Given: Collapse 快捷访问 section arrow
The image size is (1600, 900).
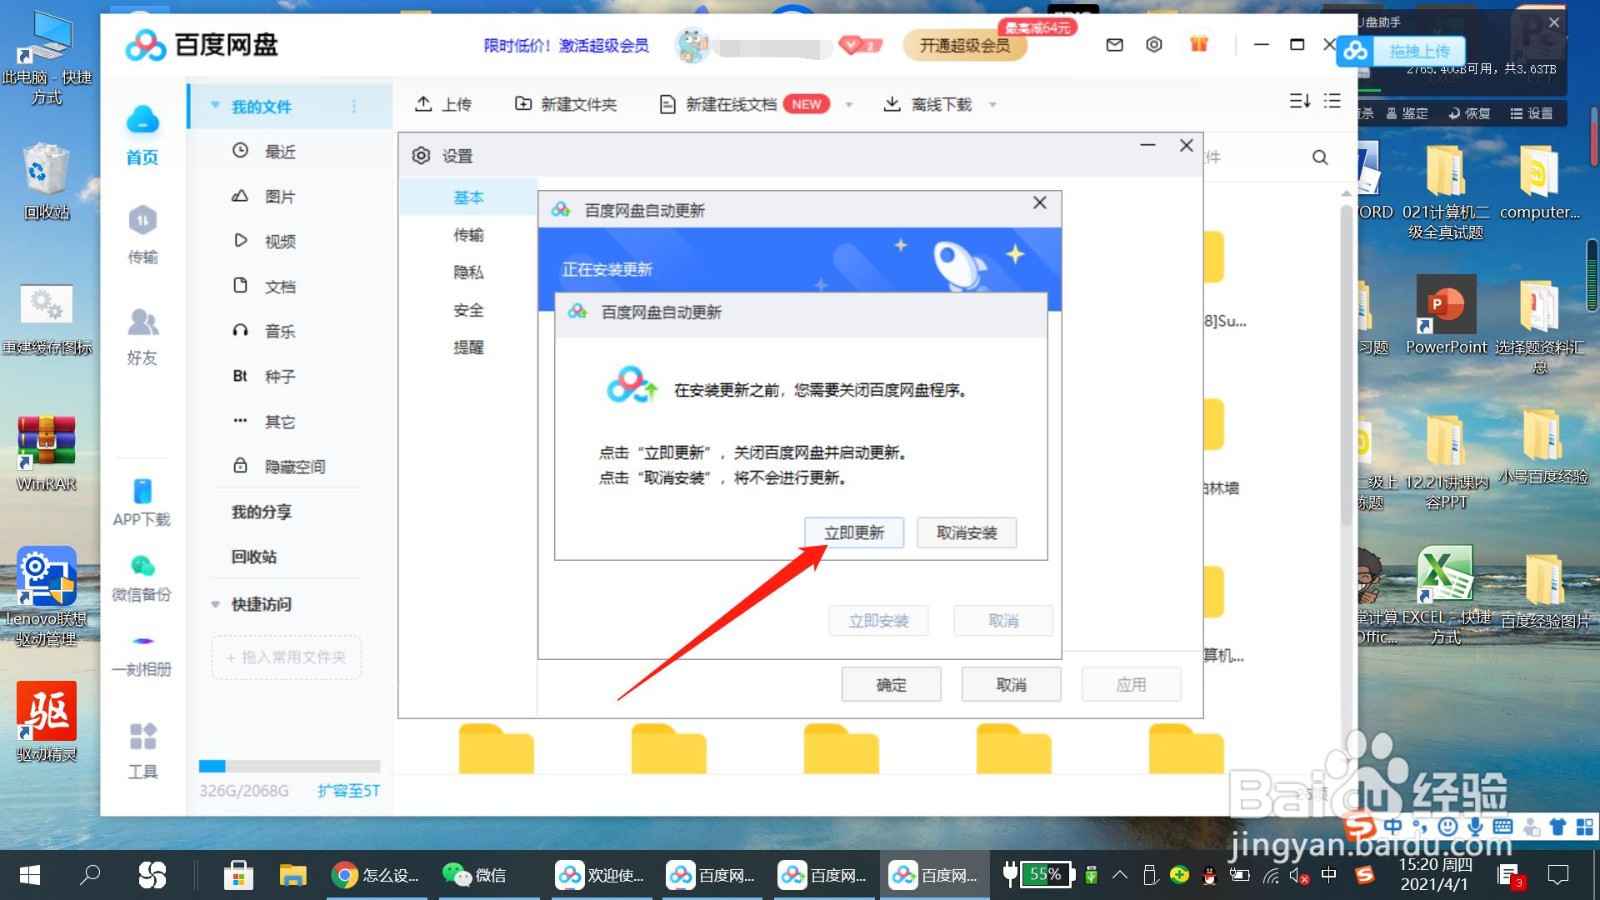Looking at the screenshot, I should (215, 604).
